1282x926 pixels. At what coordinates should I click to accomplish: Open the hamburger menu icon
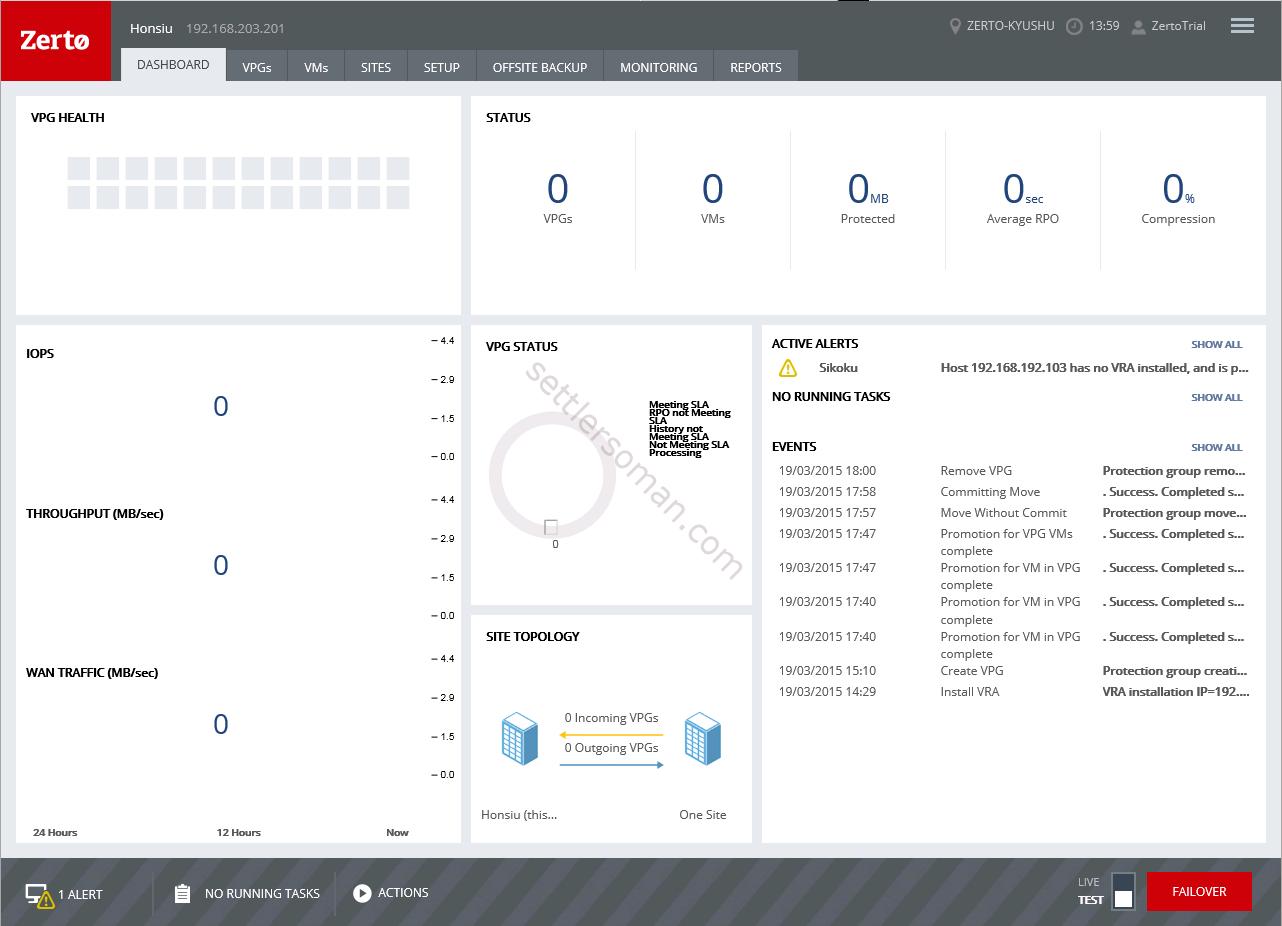click(1242, 26)
